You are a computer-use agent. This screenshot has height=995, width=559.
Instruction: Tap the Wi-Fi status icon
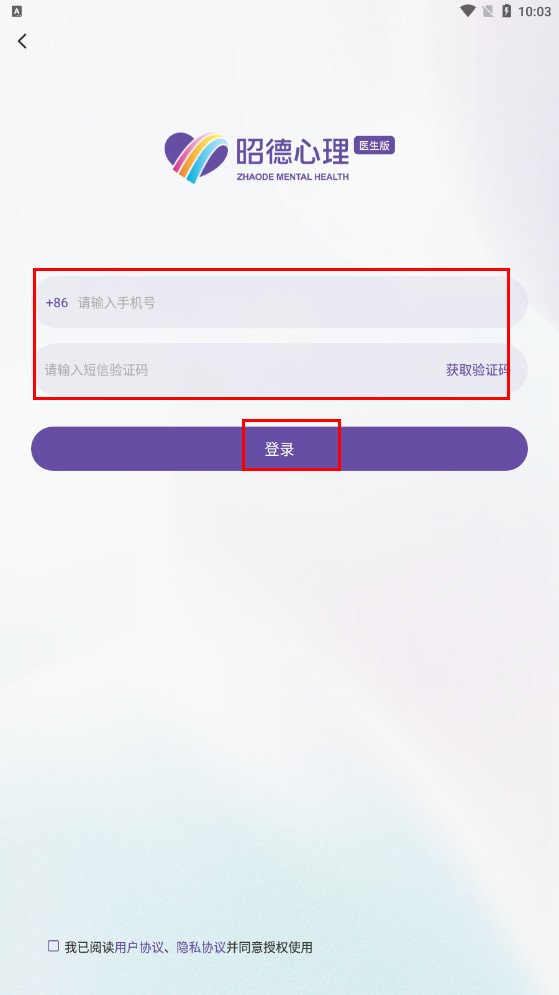tap(468, 11)
